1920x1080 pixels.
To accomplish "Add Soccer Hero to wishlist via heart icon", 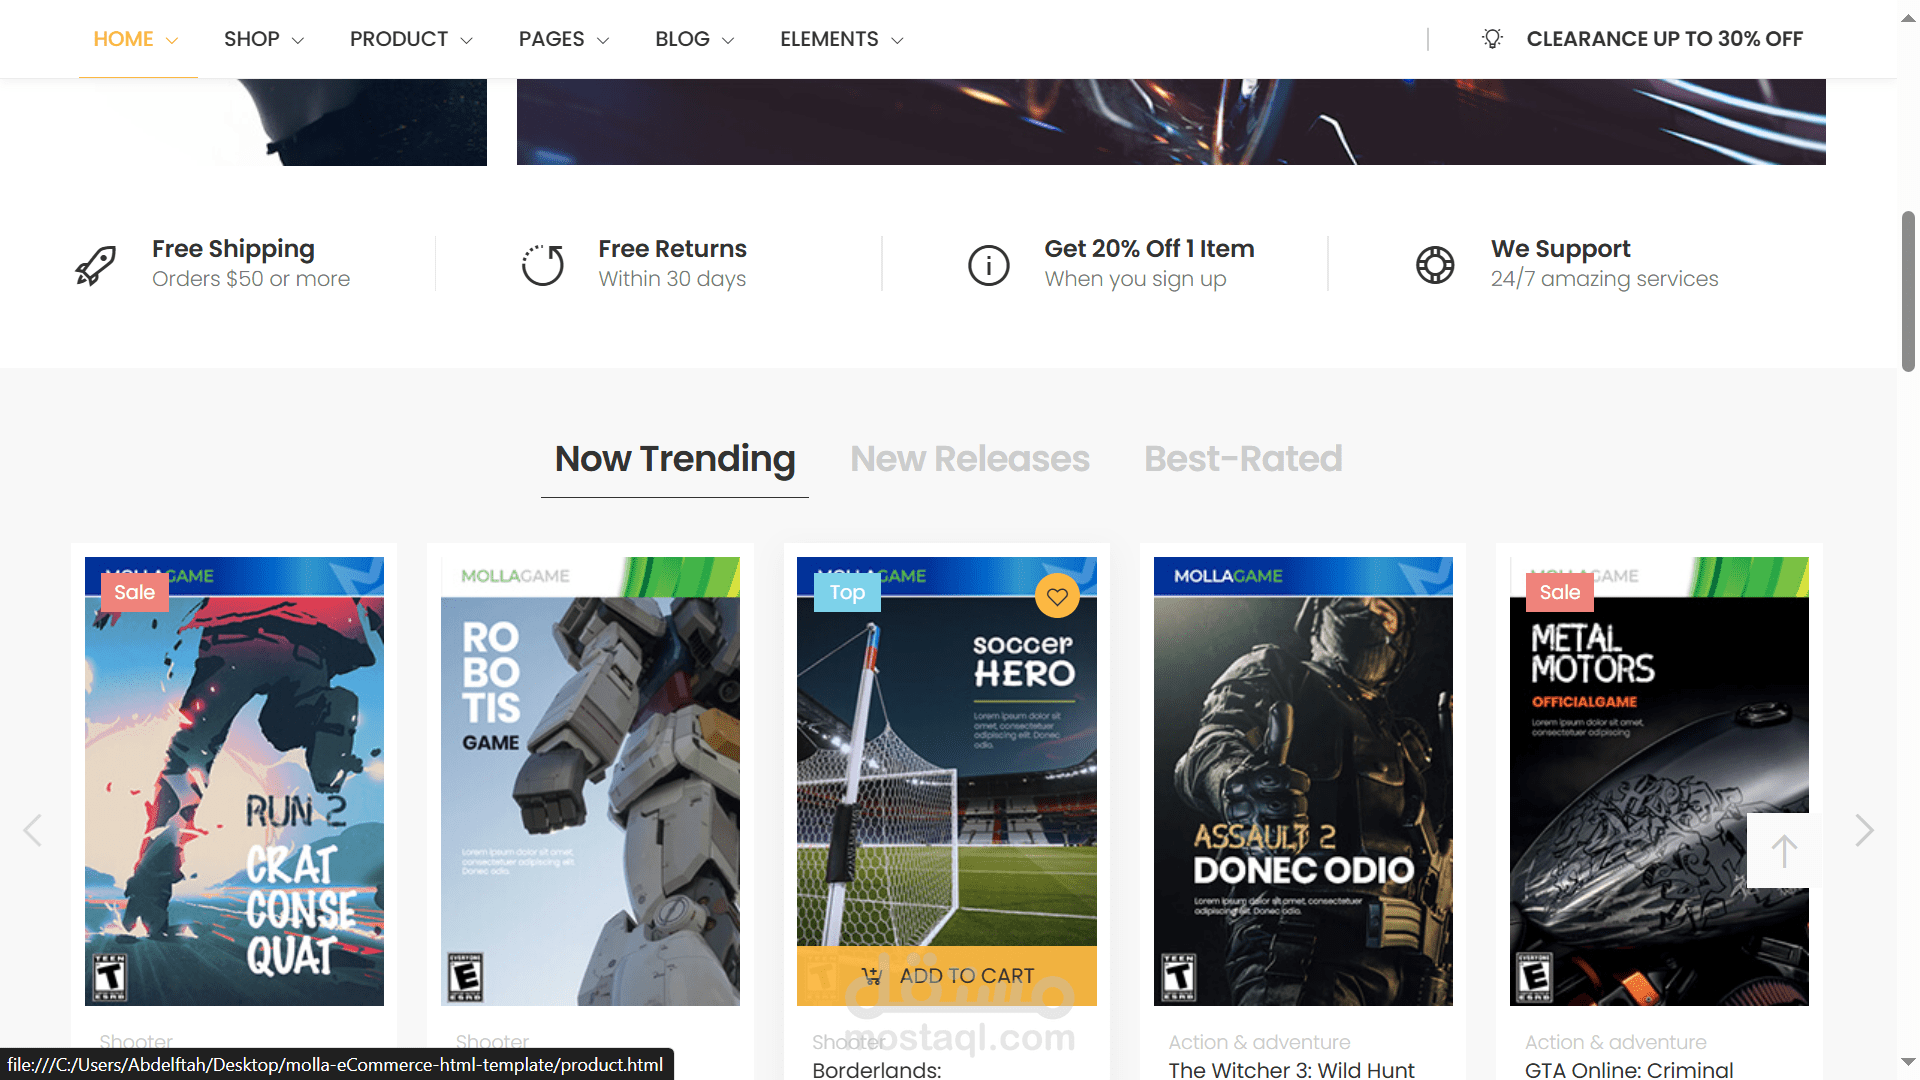I will [x=1057, y=597].
